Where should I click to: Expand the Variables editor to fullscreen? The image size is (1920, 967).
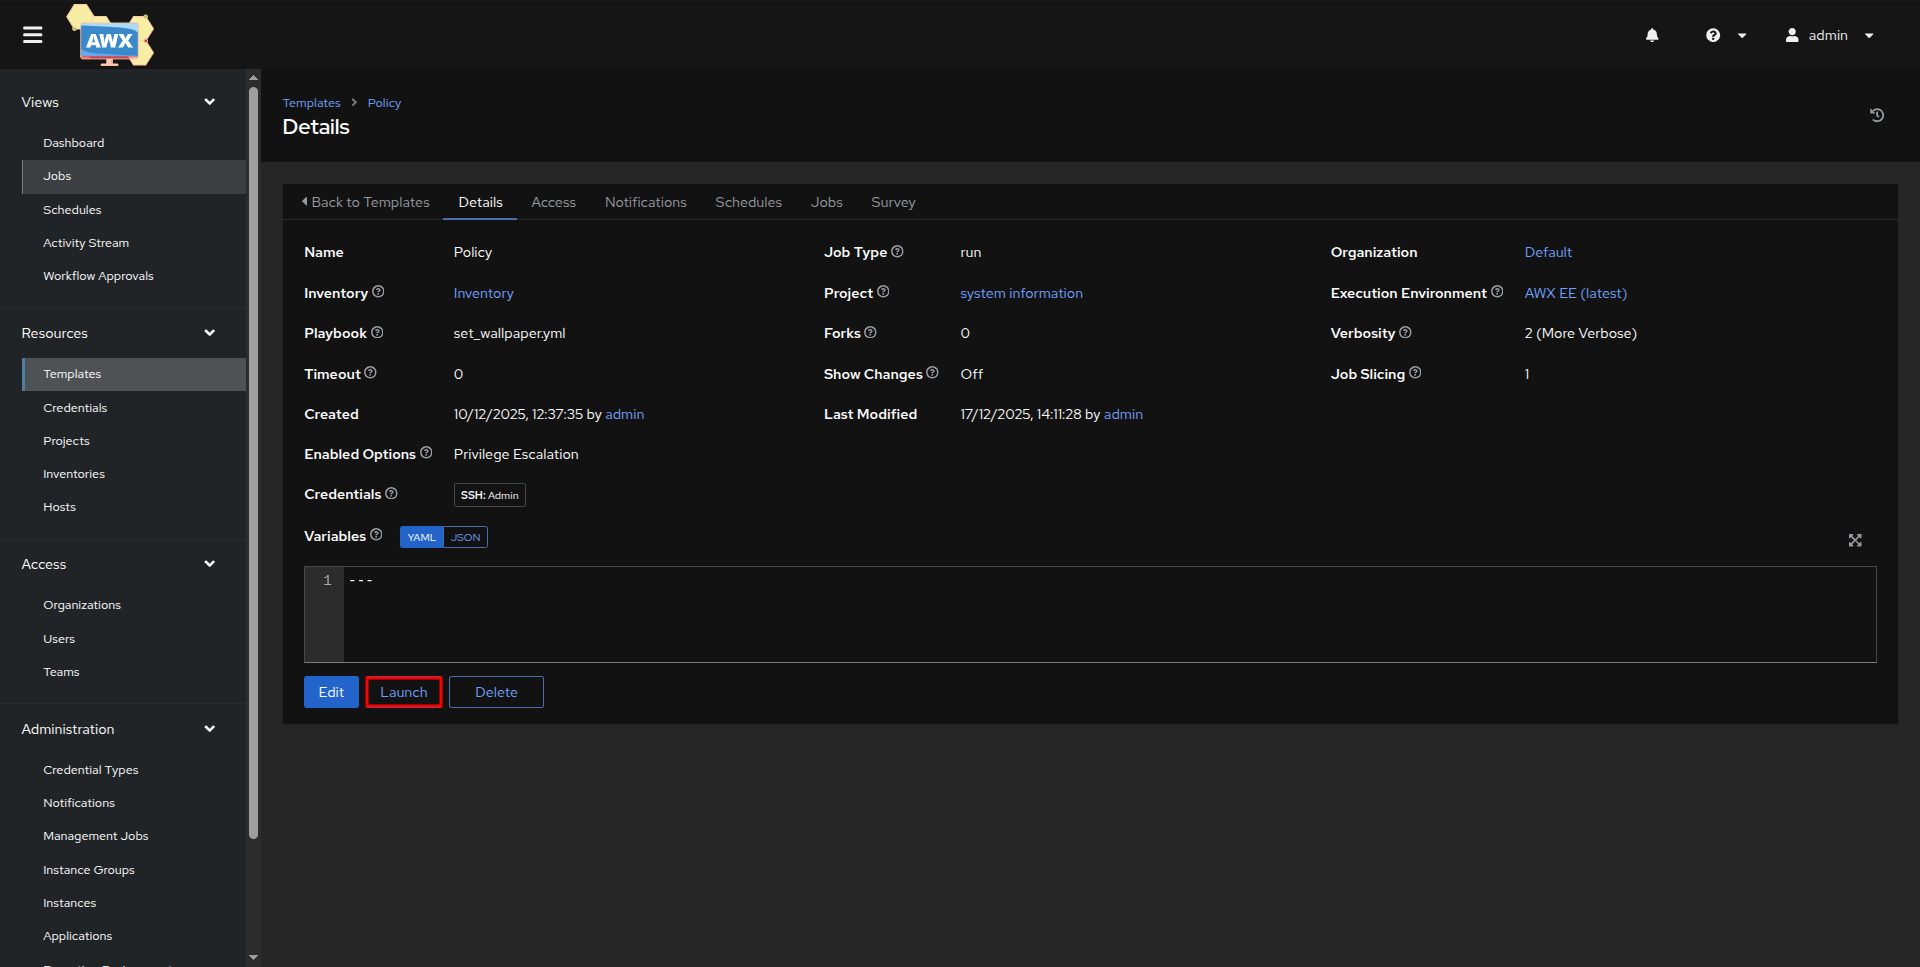pyautogui.click(x=1854, y=540)
